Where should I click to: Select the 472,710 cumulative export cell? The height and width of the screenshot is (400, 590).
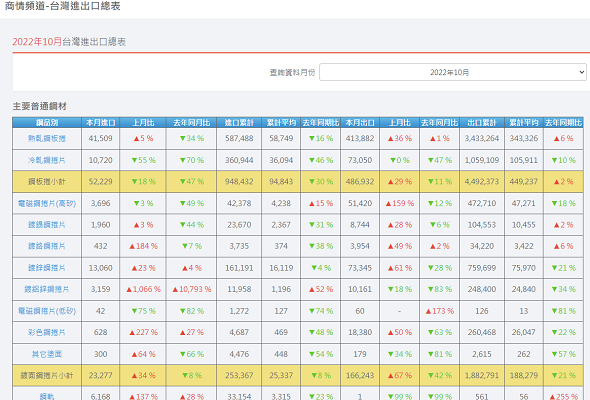(482, 204)
